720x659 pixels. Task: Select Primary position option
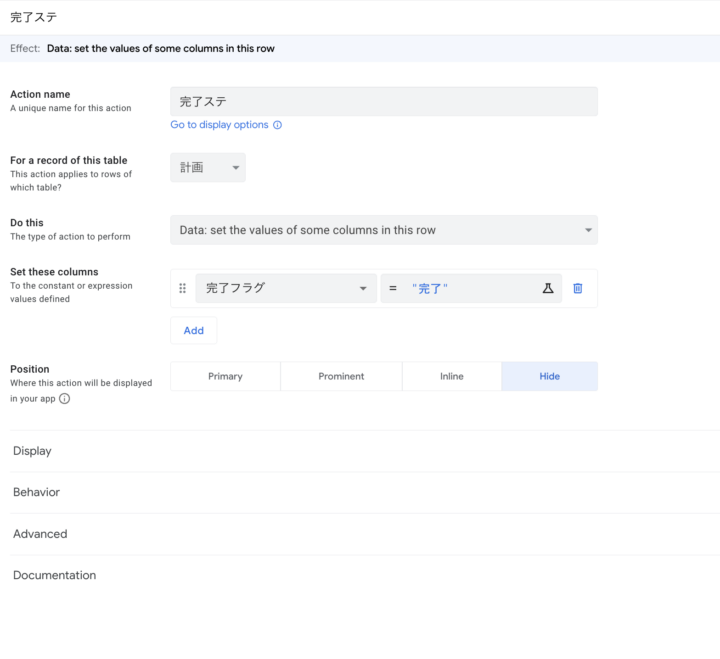tap(225, 376)
